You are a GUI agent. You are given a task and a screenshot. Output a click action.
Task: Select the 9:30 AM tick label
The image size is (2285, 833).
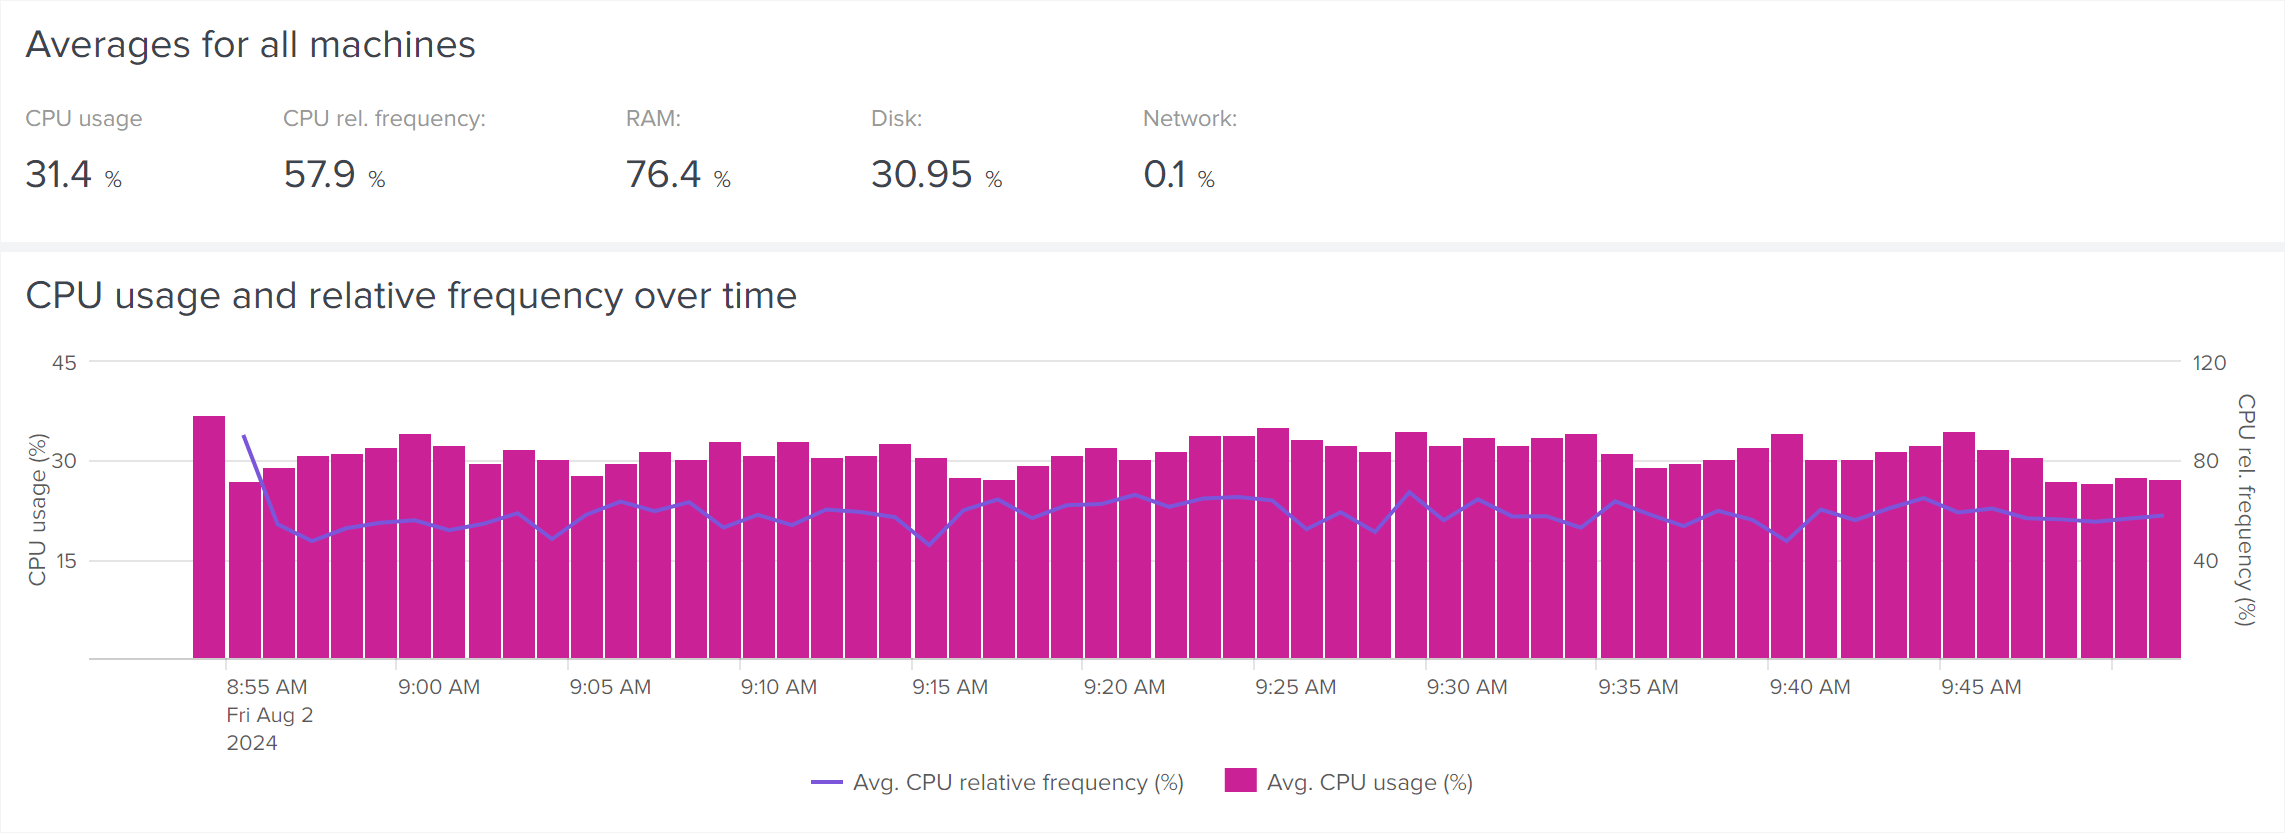1466,687
